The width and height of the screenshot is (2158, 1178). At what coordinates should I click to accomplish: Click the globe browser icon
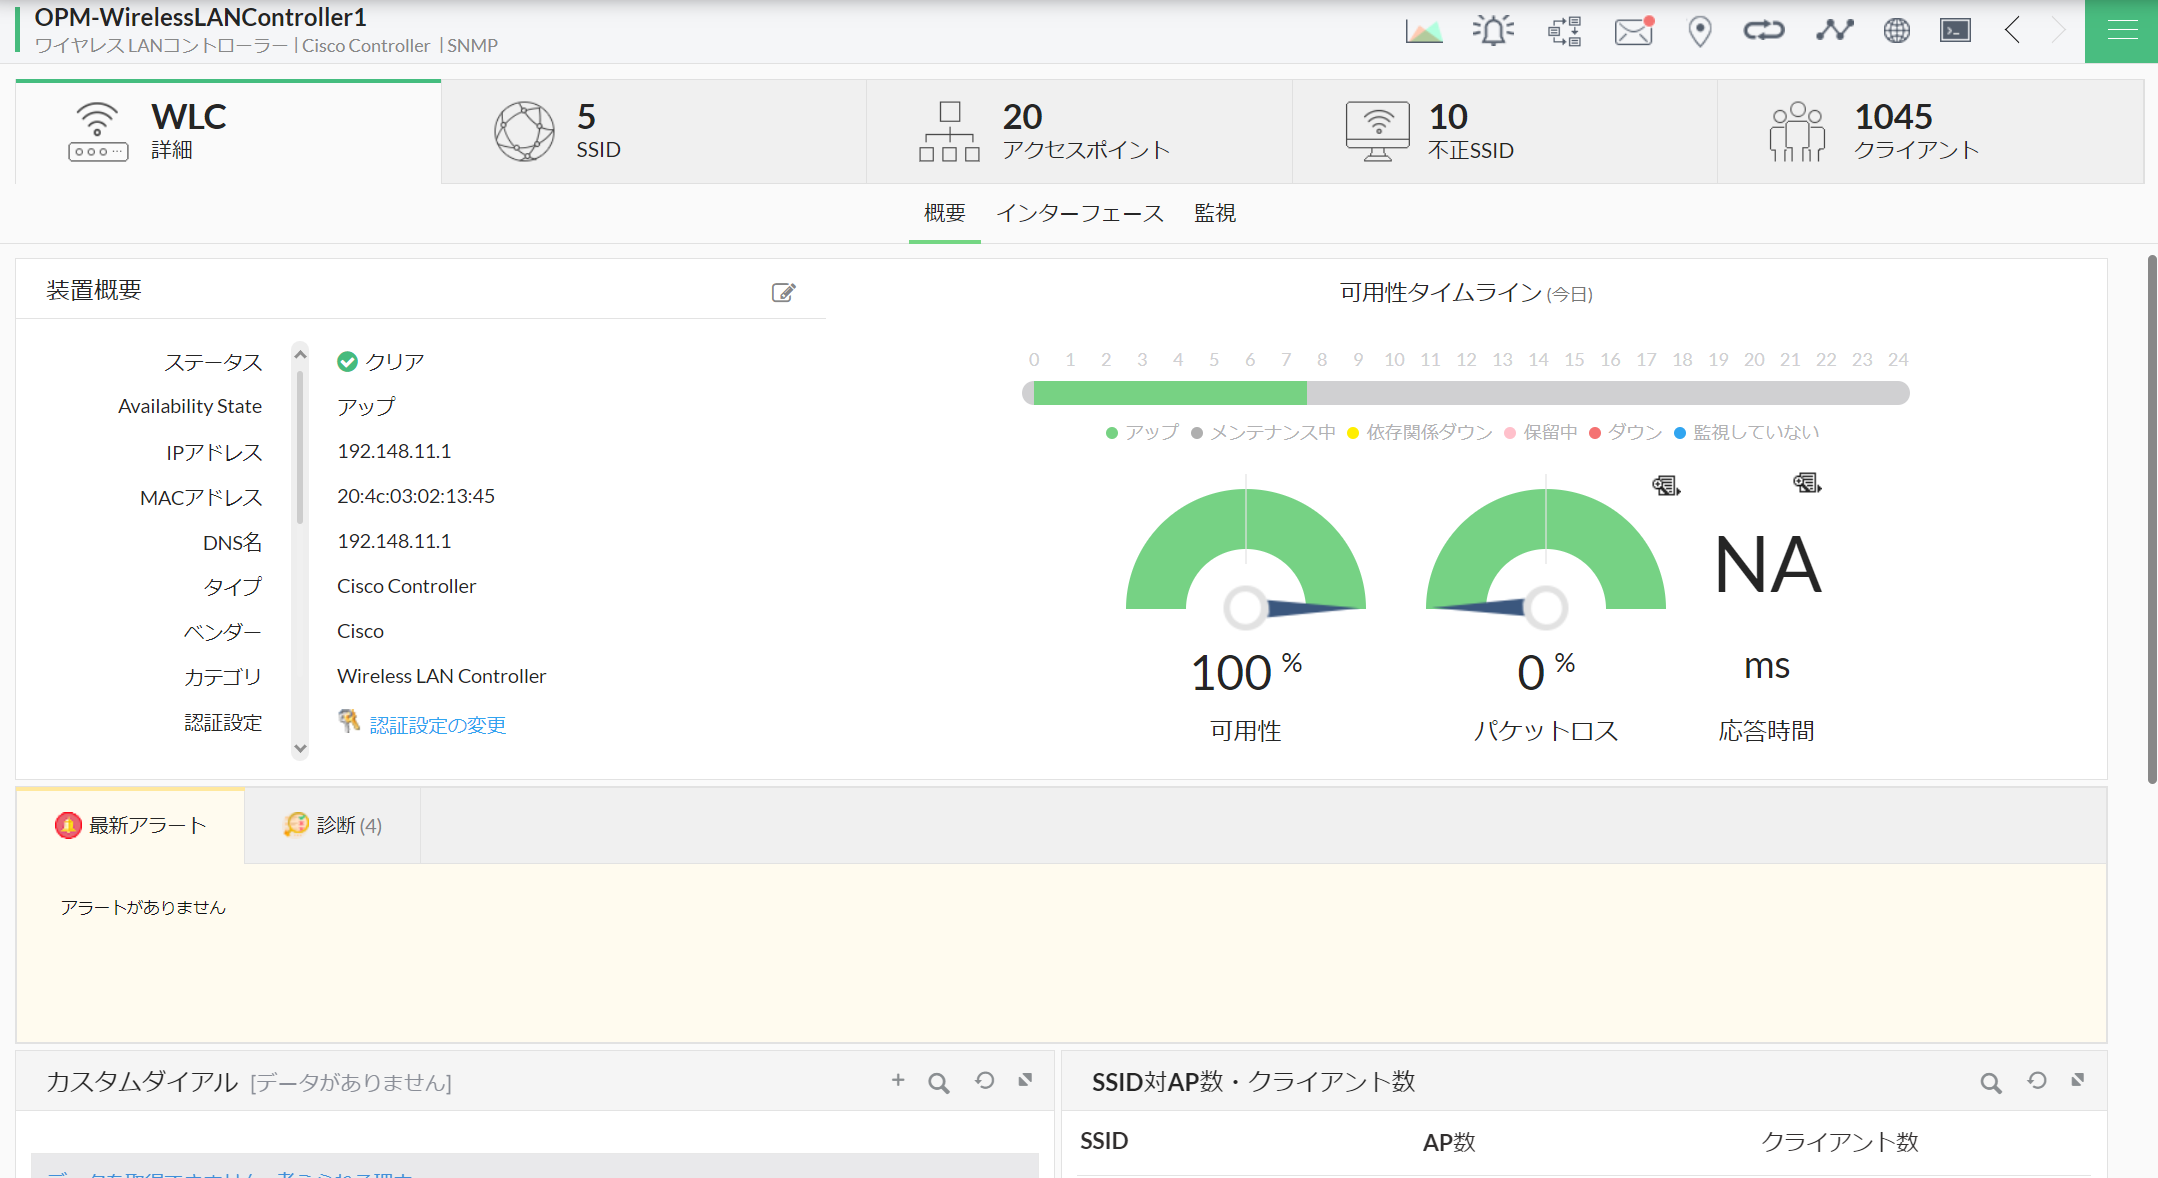(1896, 31)
